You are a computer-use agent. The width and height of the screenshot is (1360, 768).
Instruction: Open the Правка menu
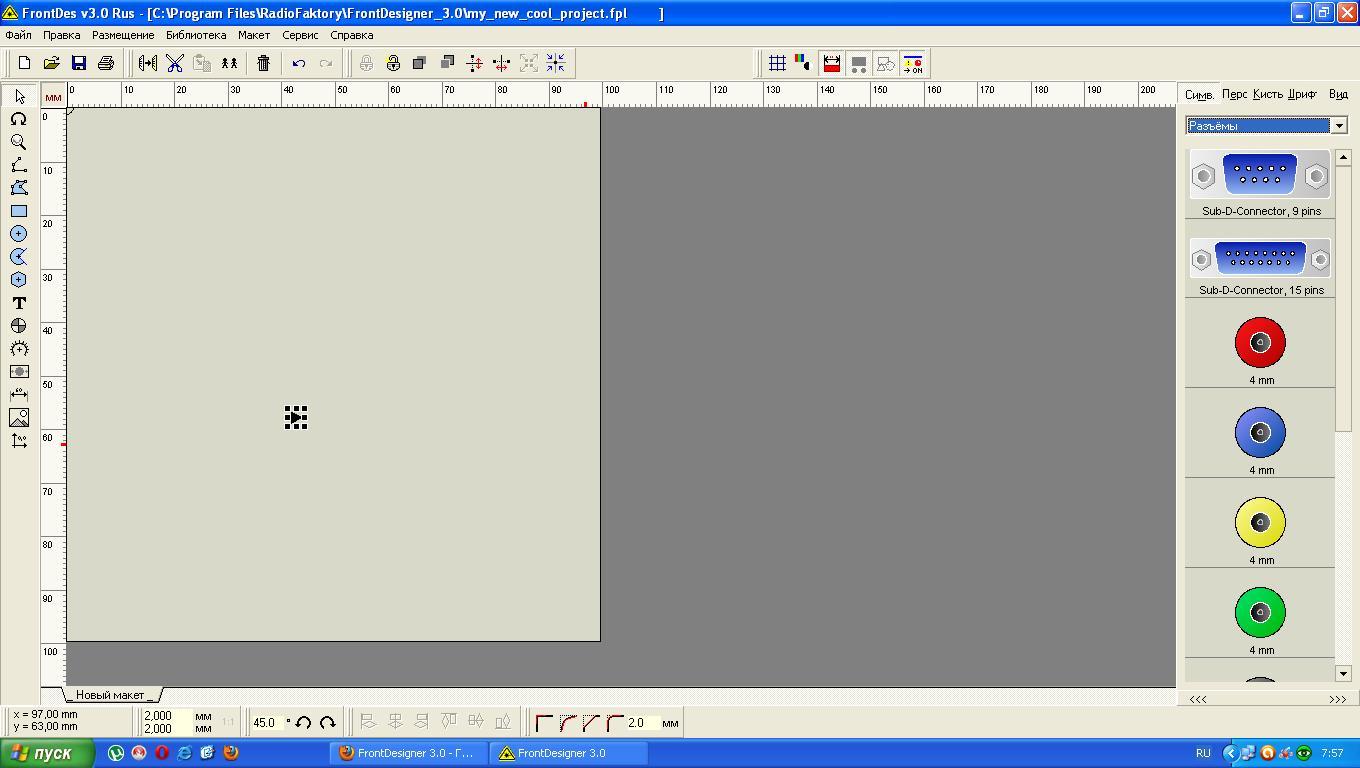pyautogui.click(x=62, y=35)
